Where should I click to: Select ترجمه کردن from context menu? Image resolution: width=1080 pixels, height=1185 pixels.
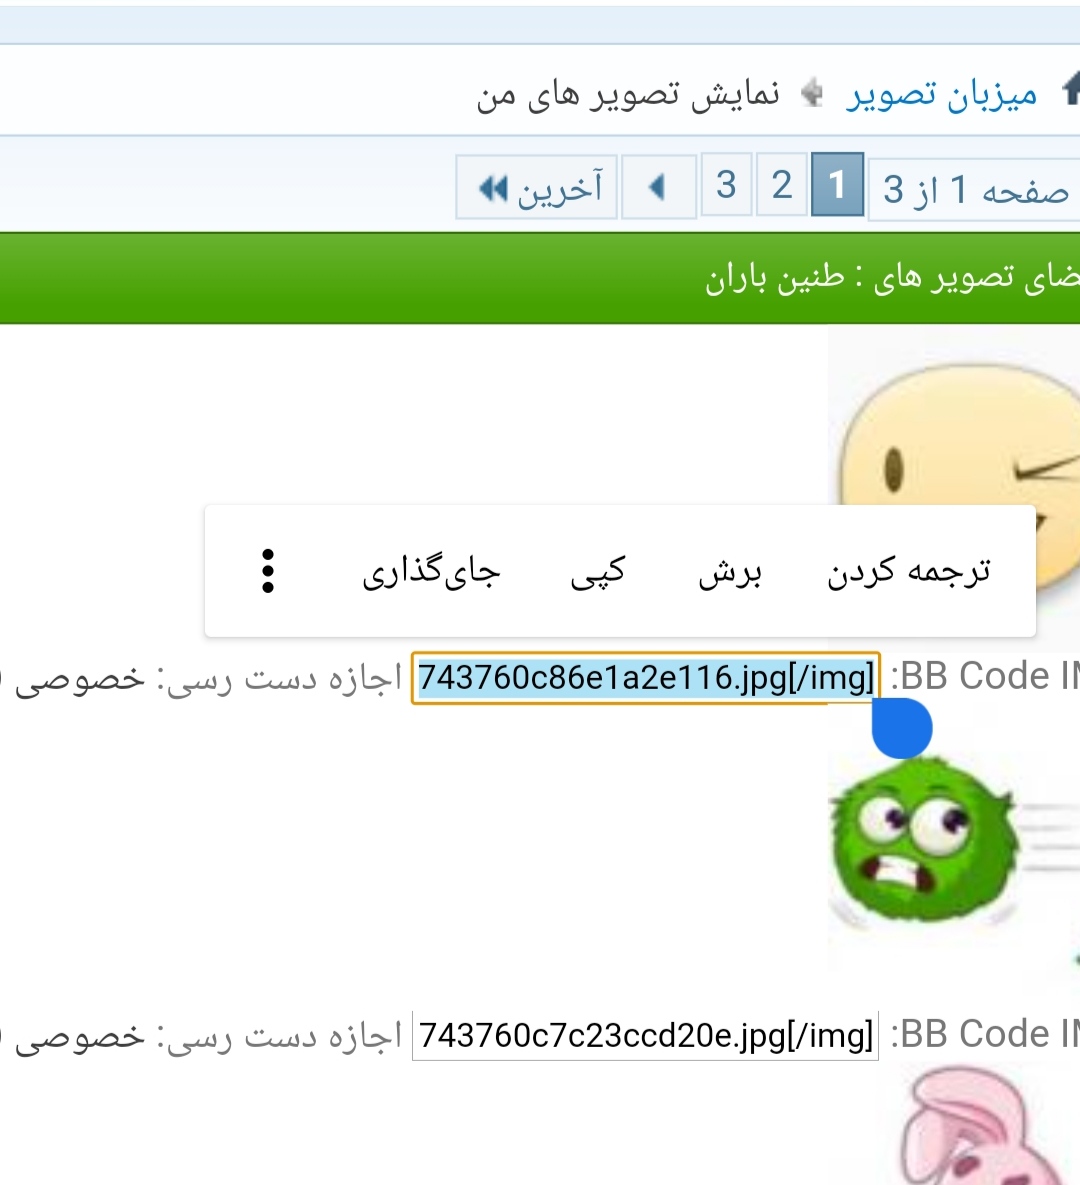[x=908, y=571]
